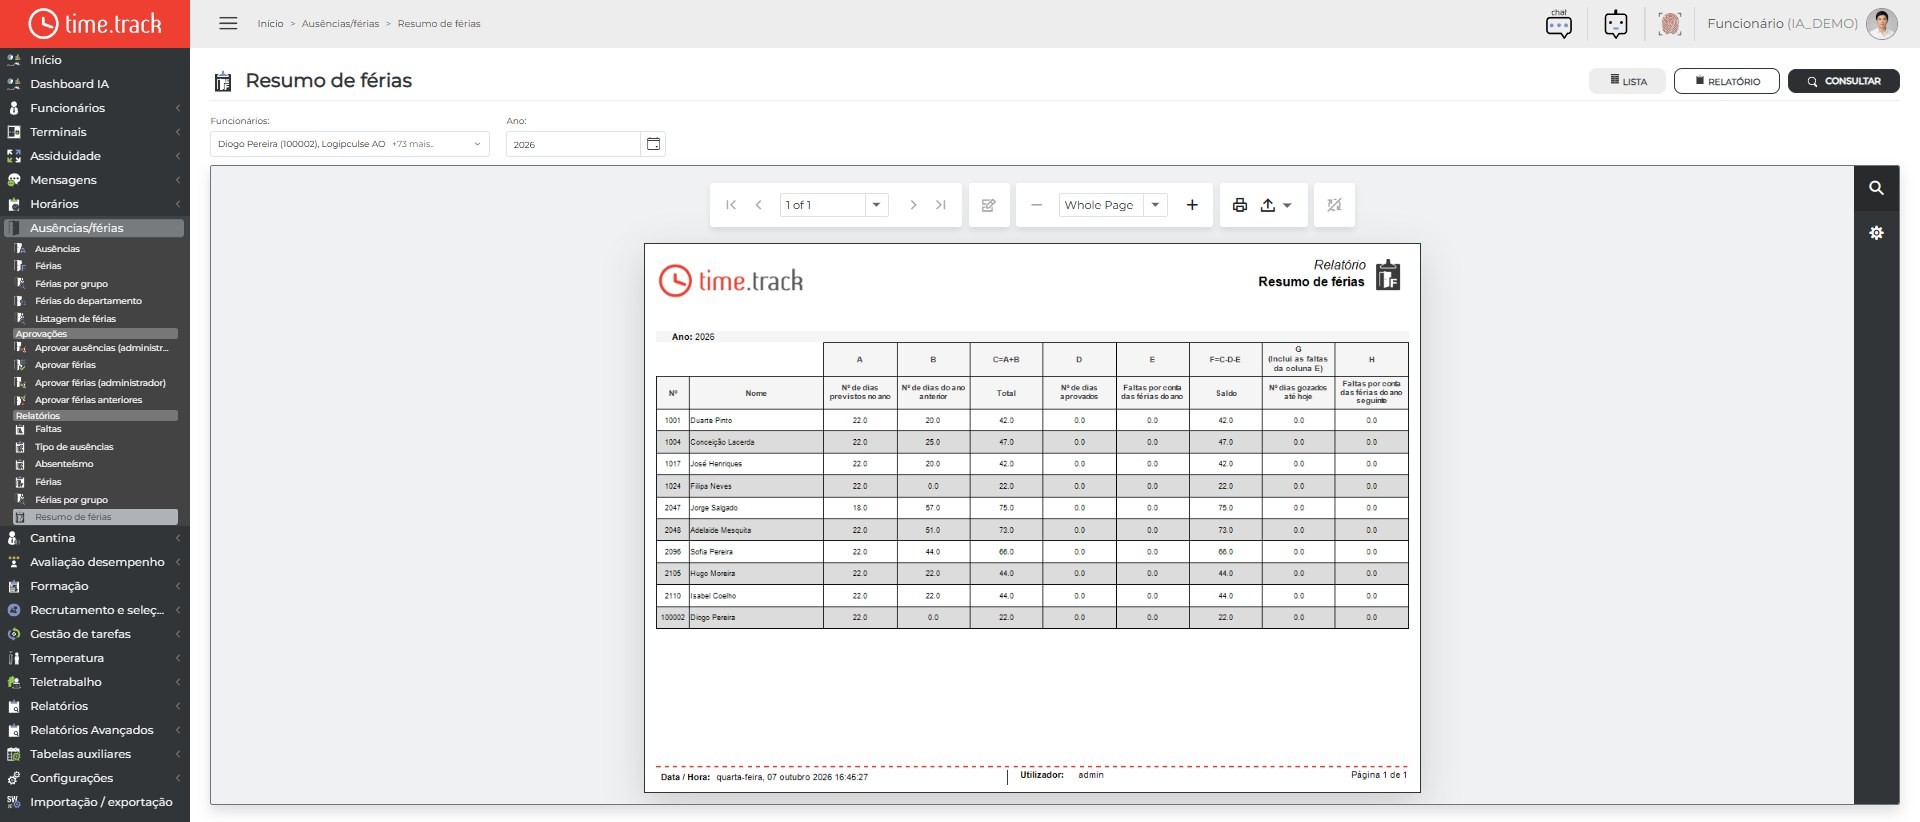
Task: Select Tipo de ausências report
Action: (74, 447)
